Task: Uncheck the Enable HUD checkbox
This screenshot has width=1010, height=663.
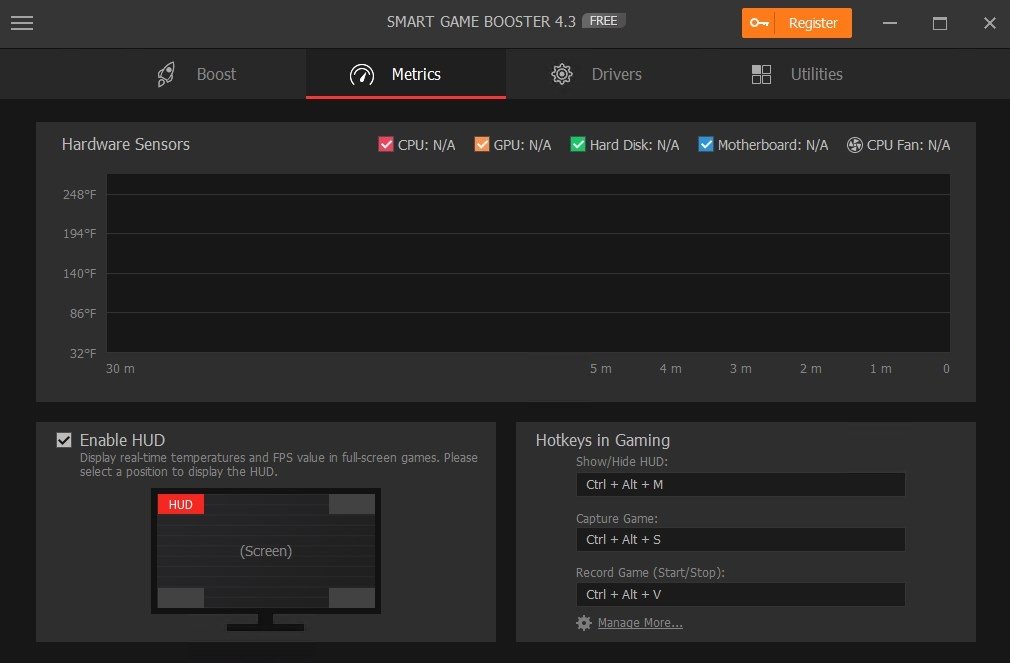Action: pos(64,440)
